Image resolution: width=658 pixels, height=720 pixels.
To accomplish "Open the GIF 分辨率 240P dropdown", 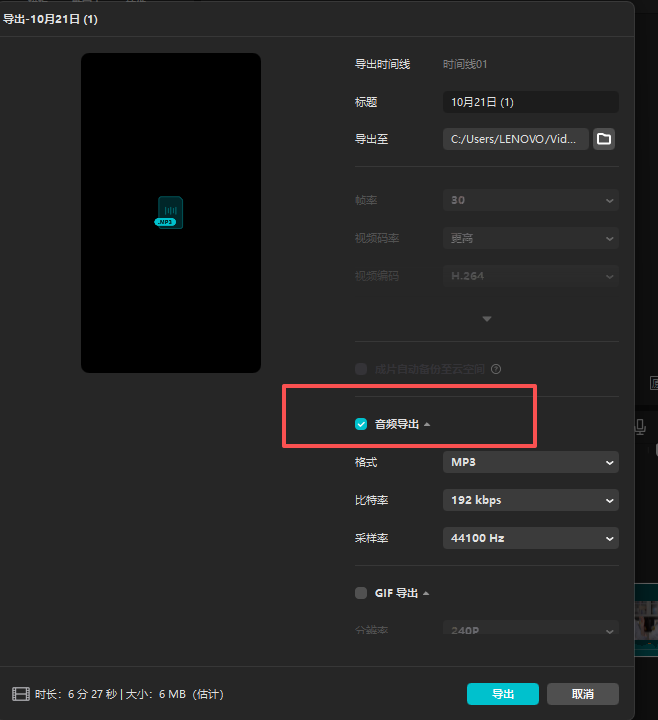I will coord(531,628).
